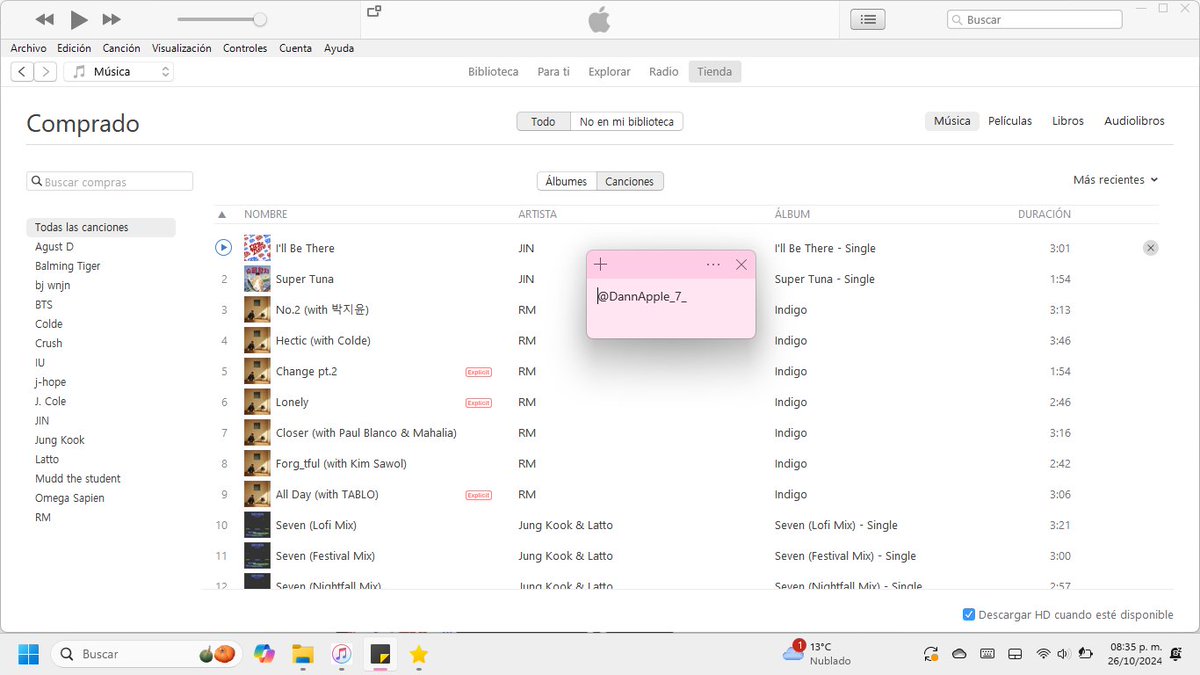Screen dimensions: 1200x675
Task: Select the Música category
Action: [952, 121]
